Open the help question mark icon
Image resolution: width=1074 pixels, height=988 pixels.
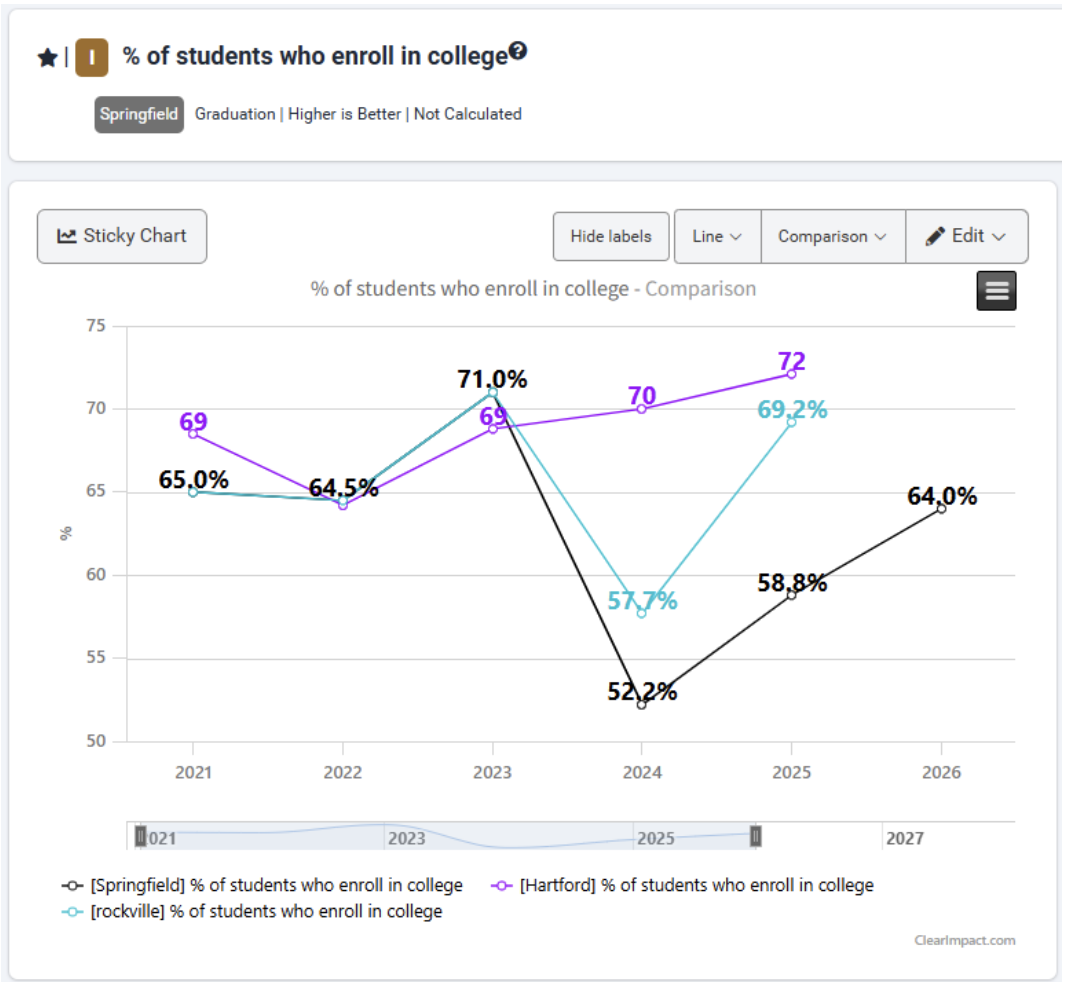pyautogui.click(x=518, y=51)
